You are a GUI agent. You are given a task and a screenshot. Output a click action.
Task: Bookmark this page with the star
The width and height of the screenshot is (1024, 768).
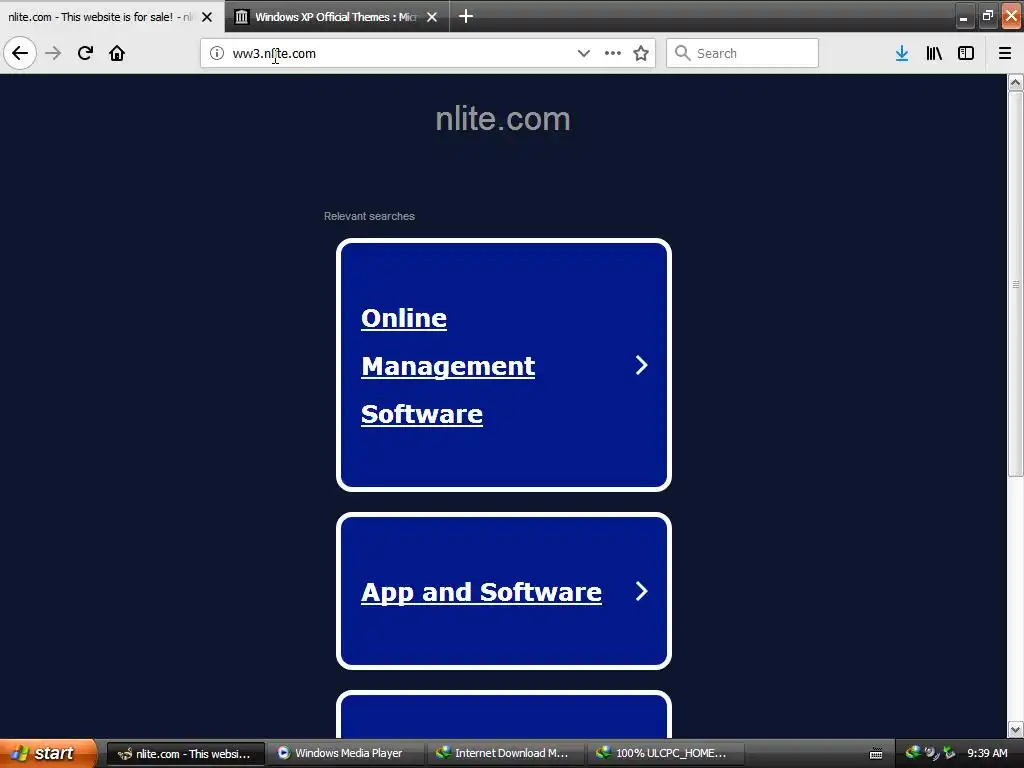641,53
